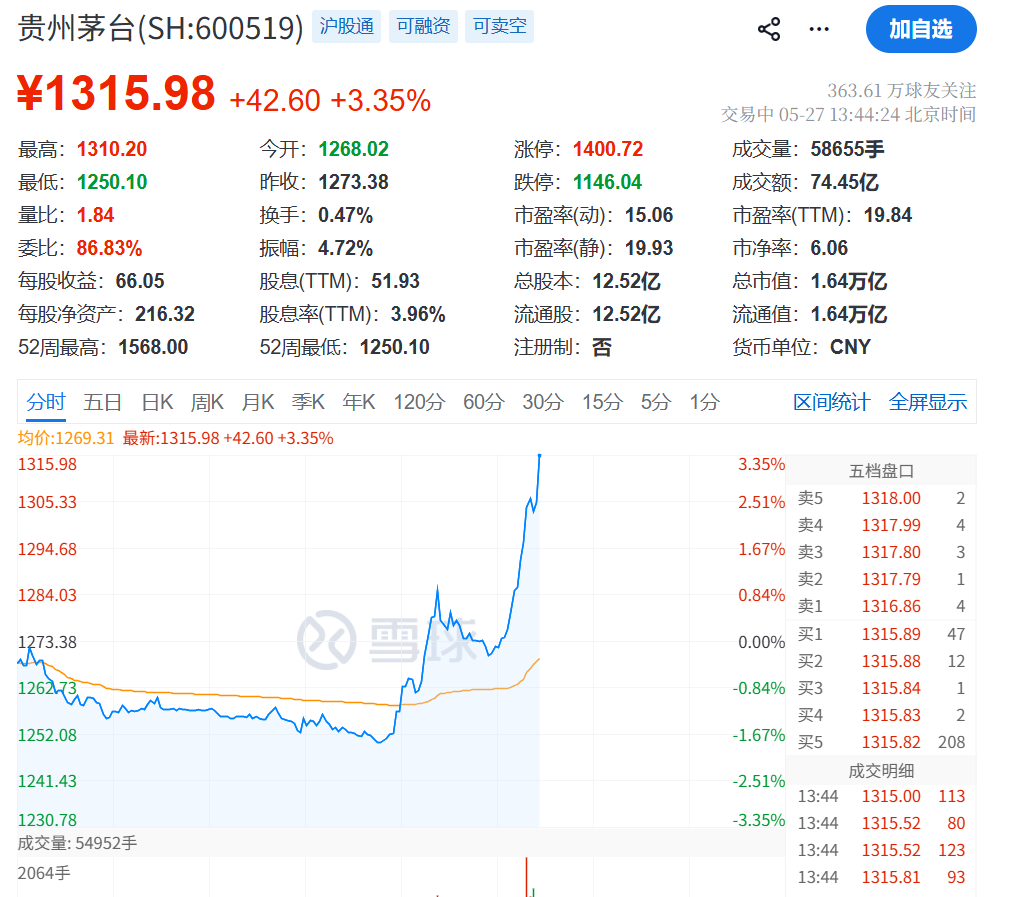Switch to the 年K chart tab
This screenshot has height=897, width=1011.
tap(358, 402)
